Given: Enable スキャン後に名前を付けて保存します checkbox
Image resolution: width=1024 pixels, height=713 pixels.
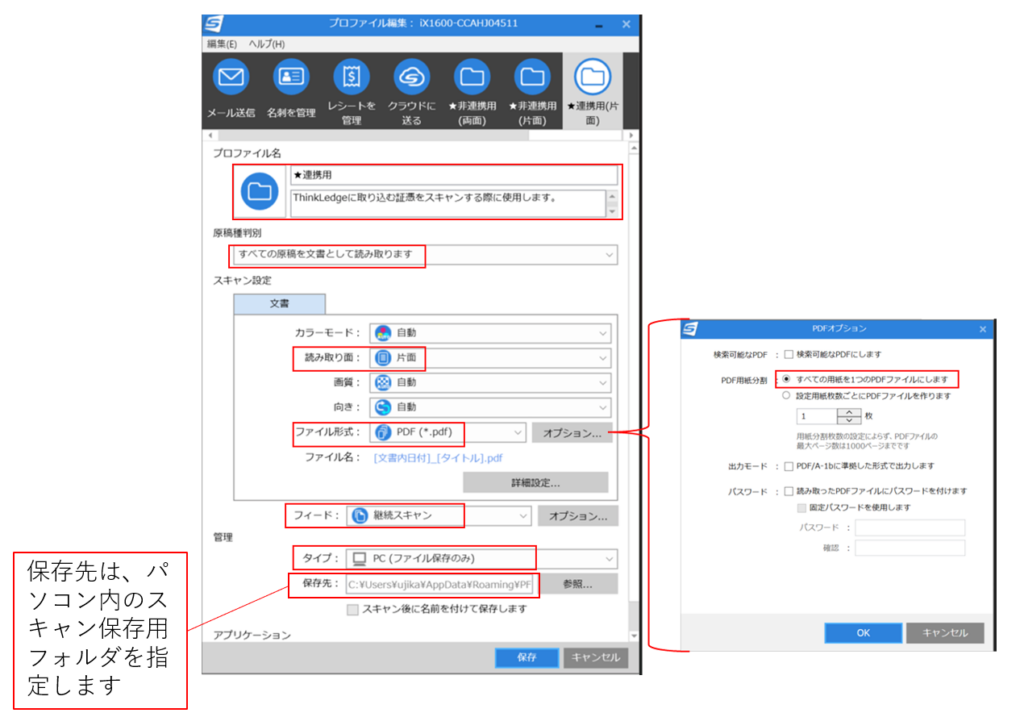Looking at the screenshot, I should (x=352, y=609).
